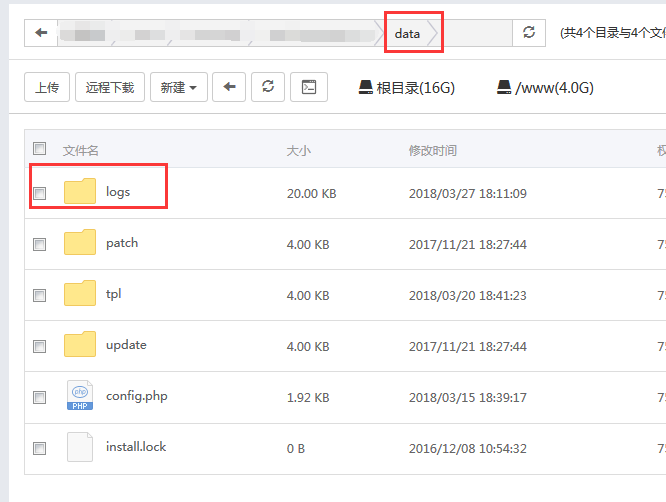The image size is (666, 502).
Task: Click the 上传 upload button
Action: pos(47,87)
